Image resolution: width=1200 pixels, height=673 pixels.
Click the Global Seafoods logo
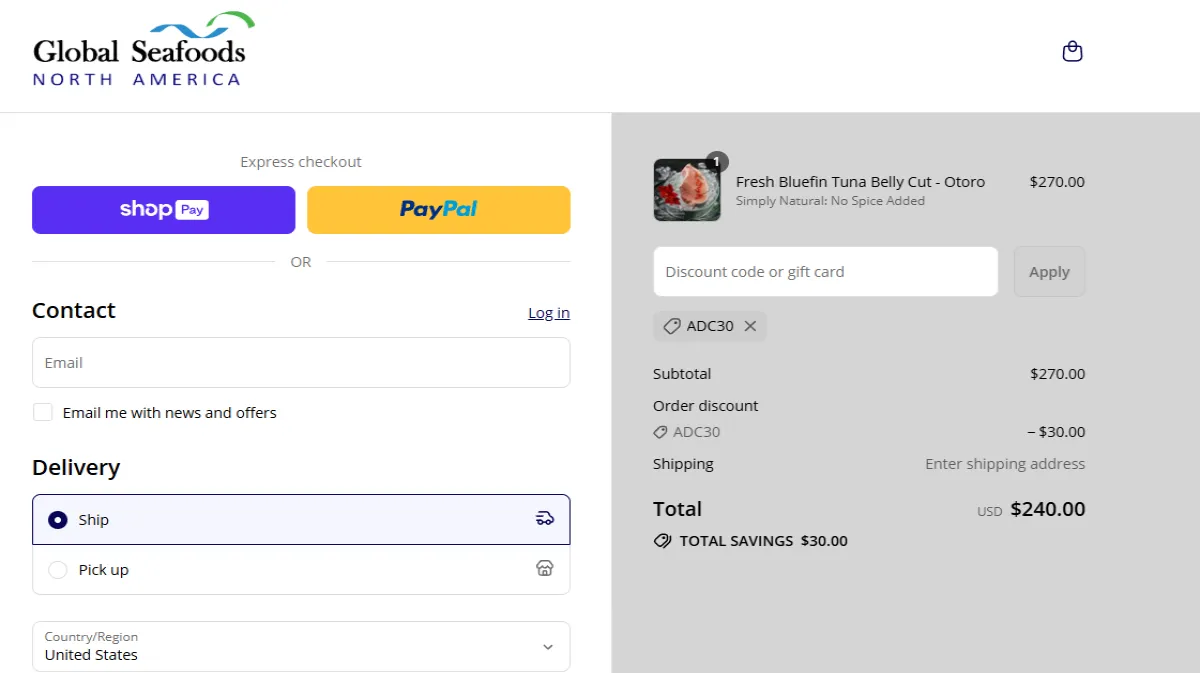[x=140, y=48]
